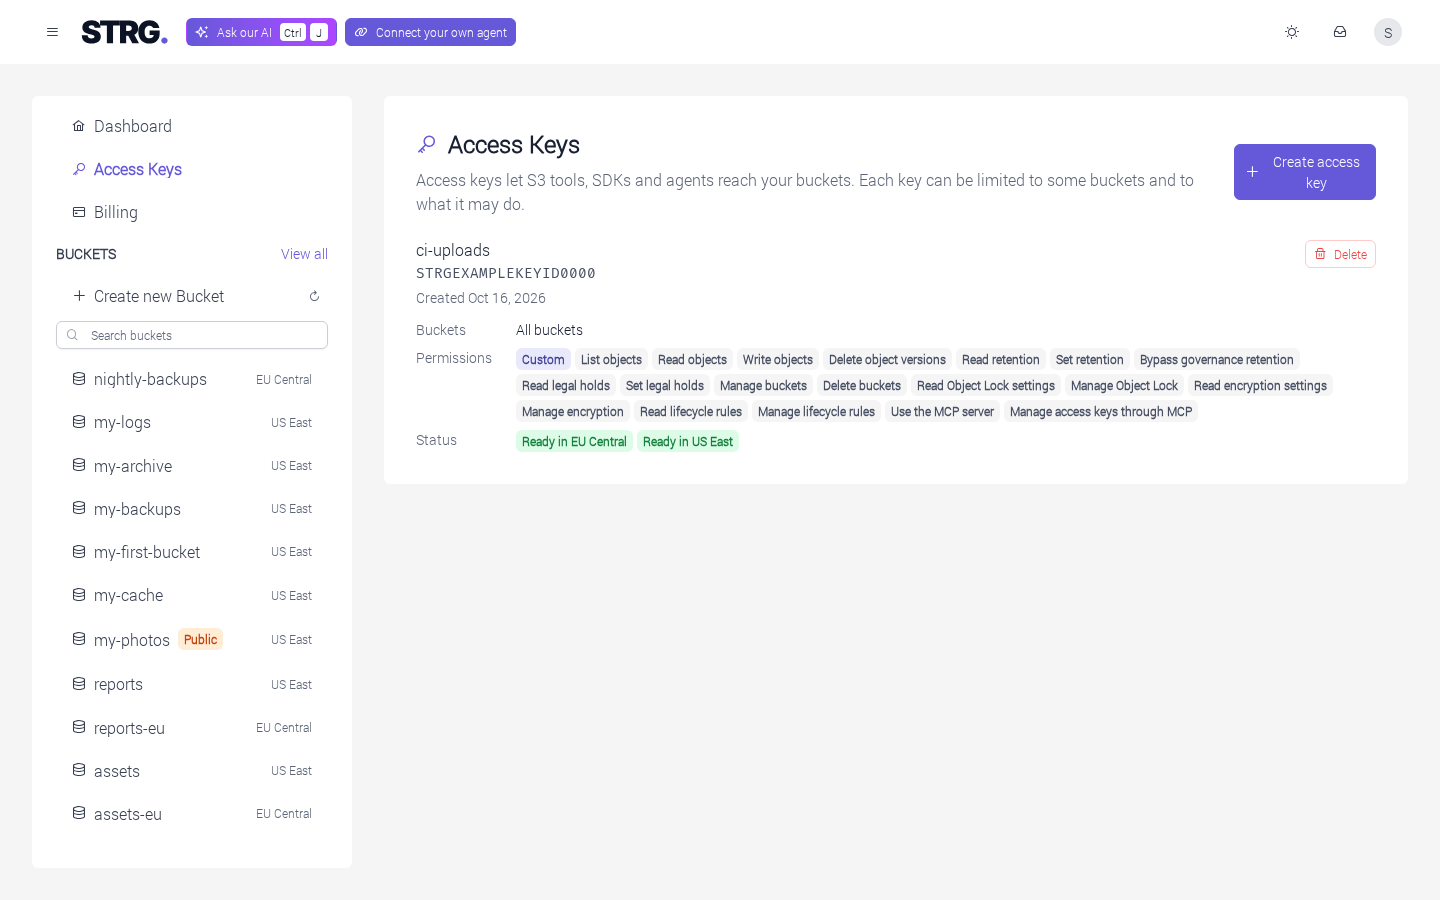Image resolution: width=1440 pixels, height=900 pixels.
Task: Click the reports-eu bucket icon
Action: (x=79, y=727)
